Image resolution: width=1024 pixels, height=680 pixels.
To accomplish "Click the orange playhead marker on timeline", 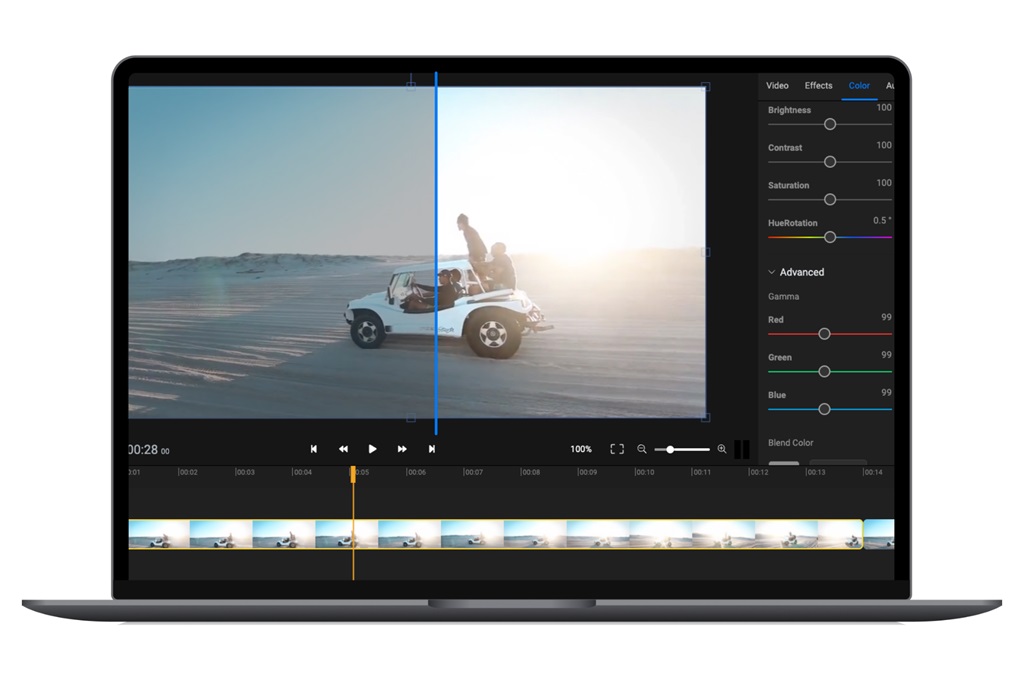I will pyautogui.click(x=353, y=474).
